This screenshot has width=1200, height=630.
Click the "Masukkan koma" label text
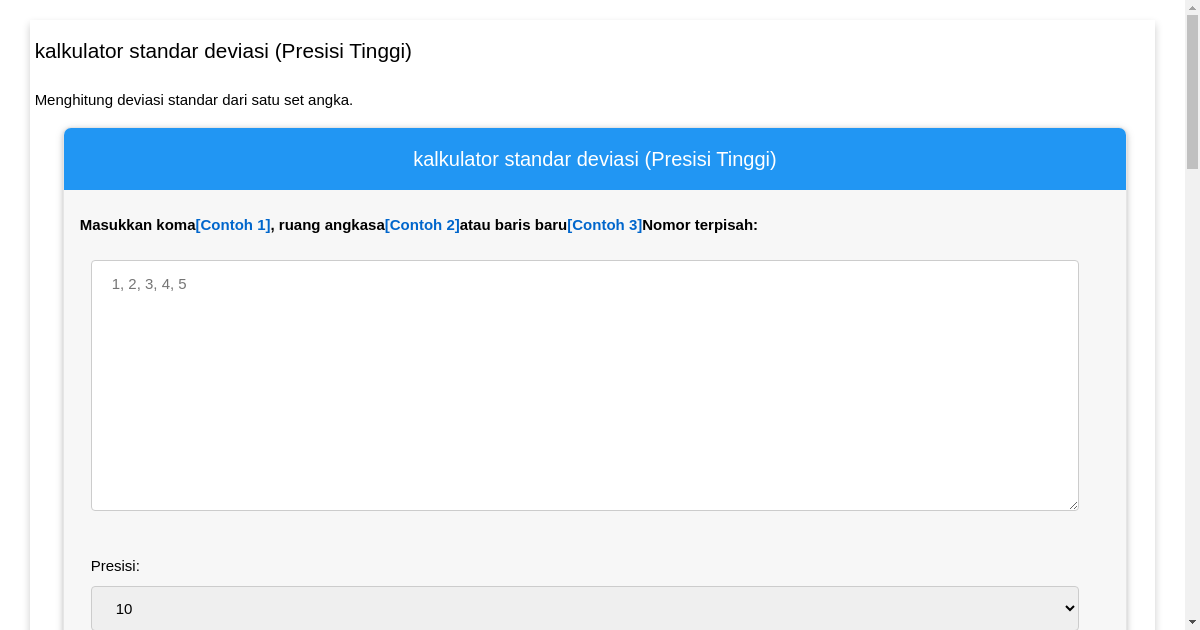137,225
